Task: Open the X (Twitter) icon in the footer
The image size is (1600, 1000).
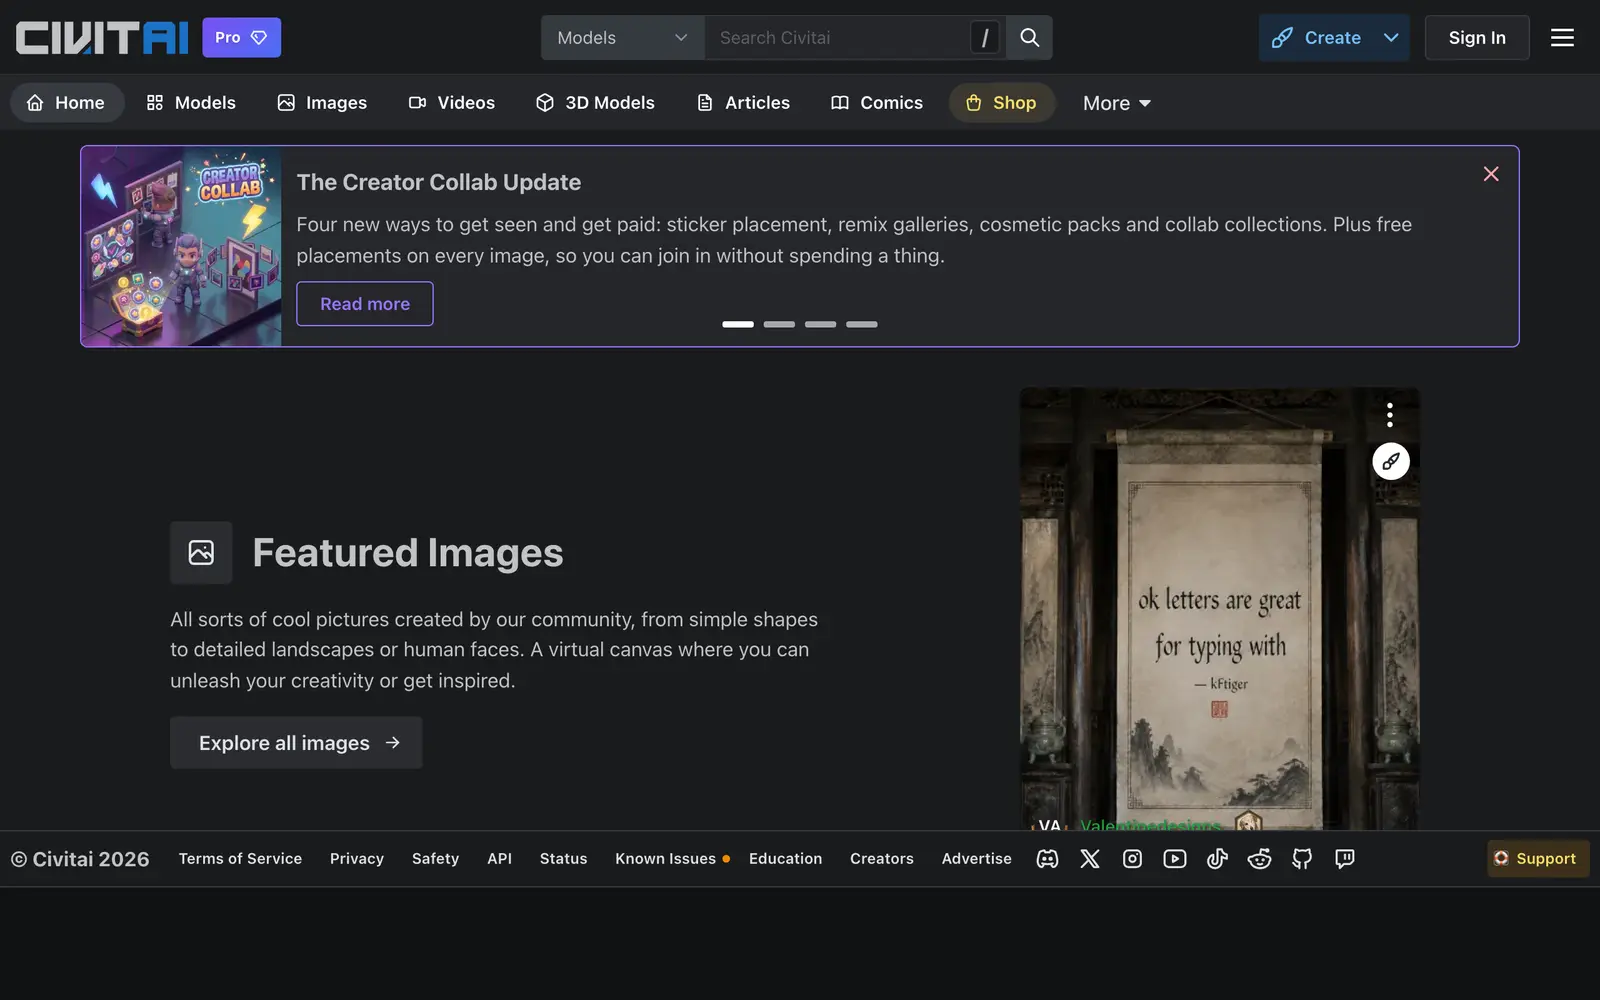Action: click(1090, 859)
